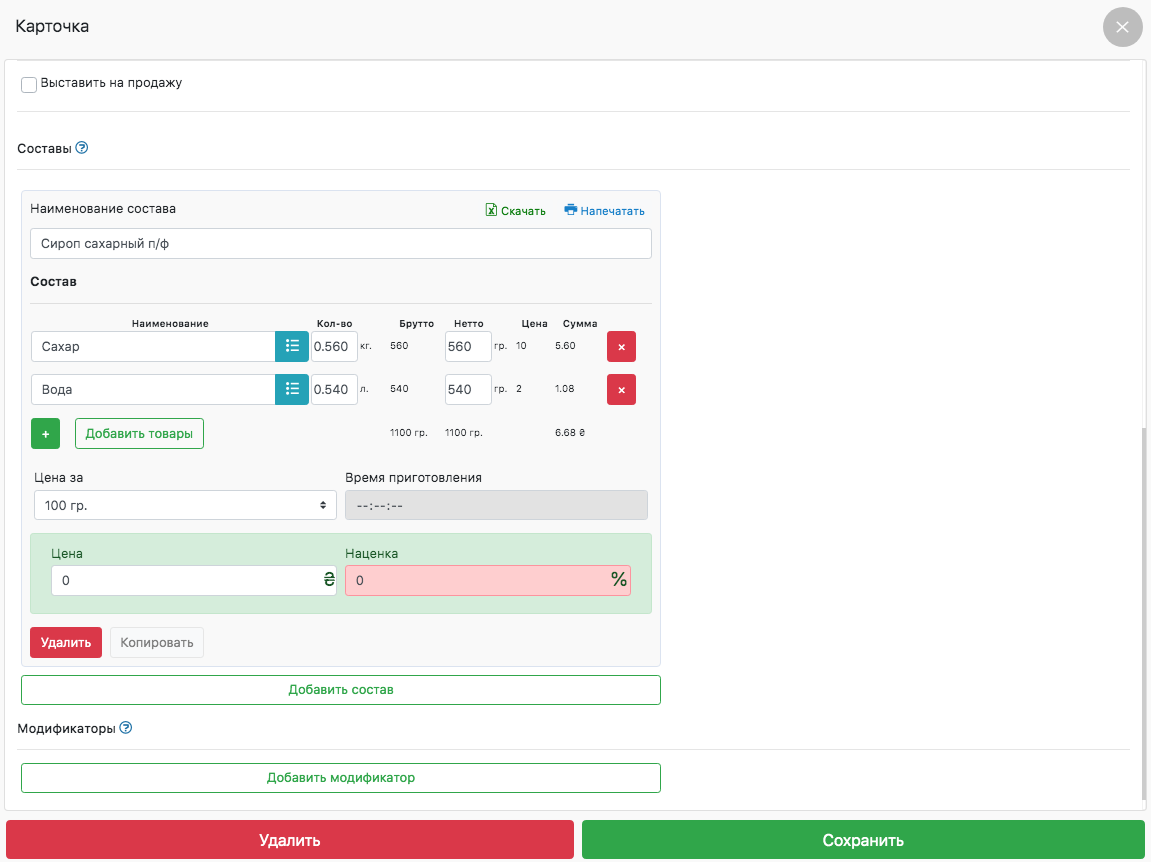Focus the Наименование состава text field
Screen dimensions: 1151x862
pyautogui.click(x=341, y=243)
